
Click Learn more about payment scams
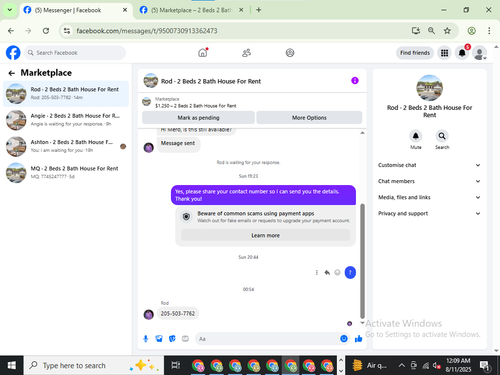click(x=265, y=235)
